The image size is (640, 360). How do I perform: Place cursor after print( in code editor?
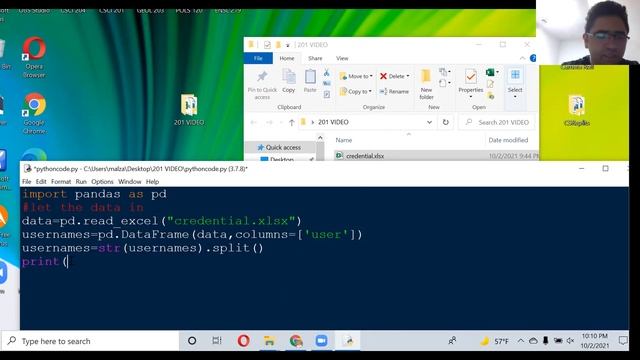[68, 262]
